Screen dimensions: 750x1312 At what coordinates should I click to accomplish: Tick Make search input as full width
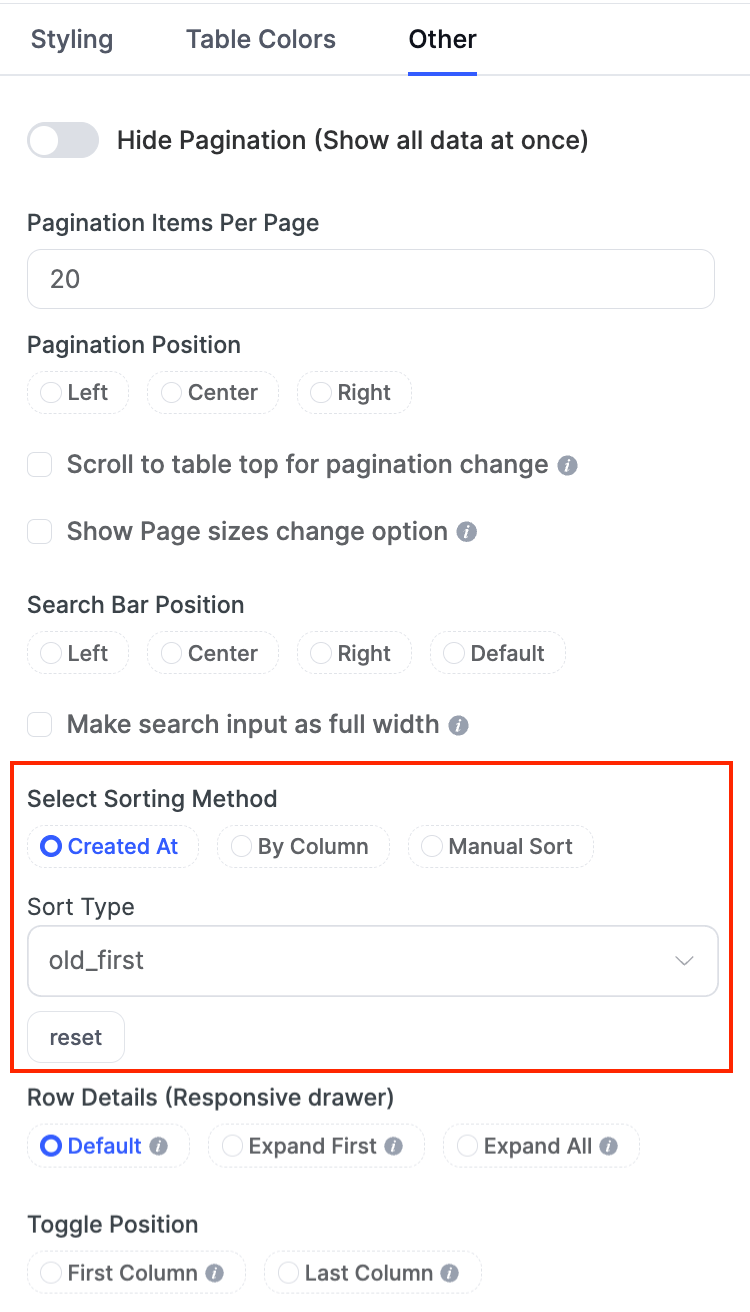(x=40, y=724)
